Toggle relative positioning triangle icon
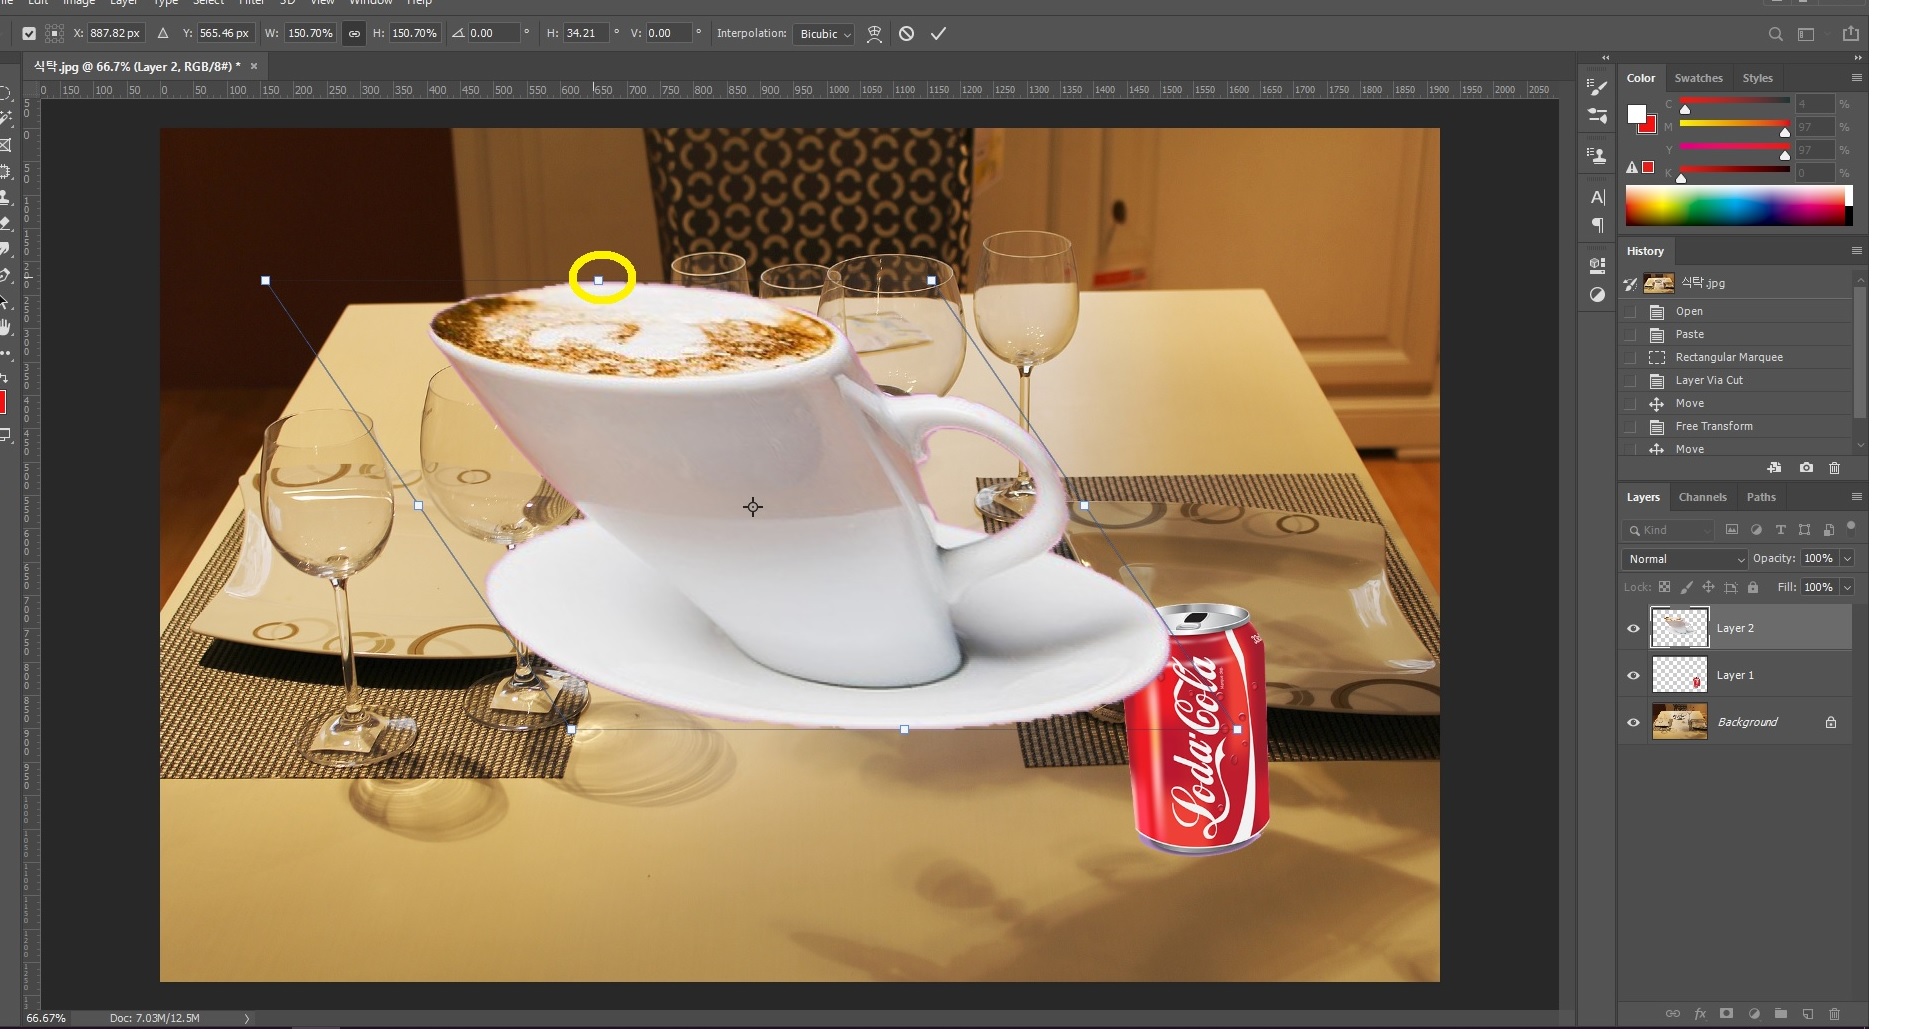 click(x=163, y=33)
